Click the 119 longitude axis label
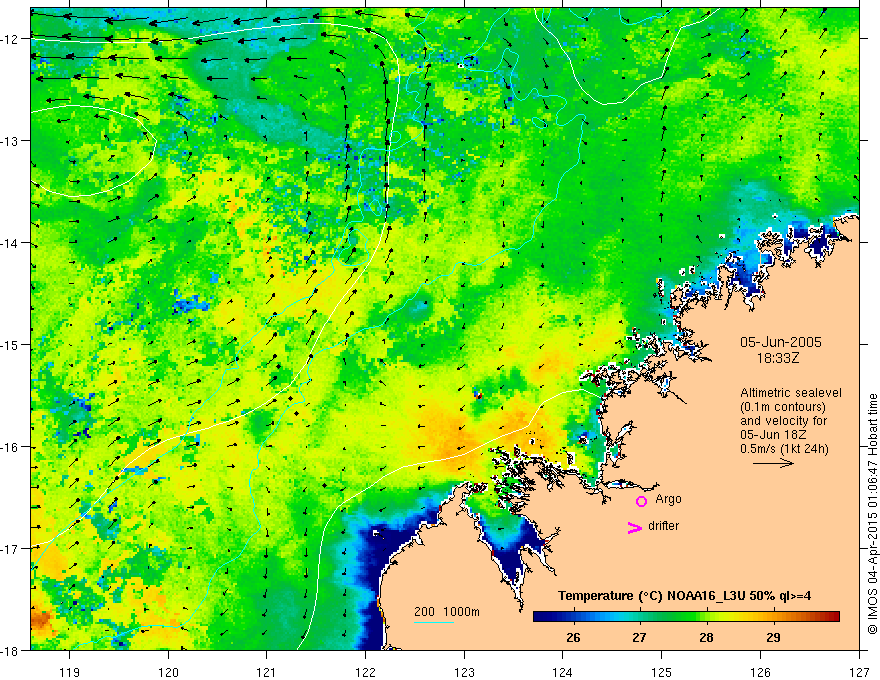880x680 pixels. click(70, 672)
